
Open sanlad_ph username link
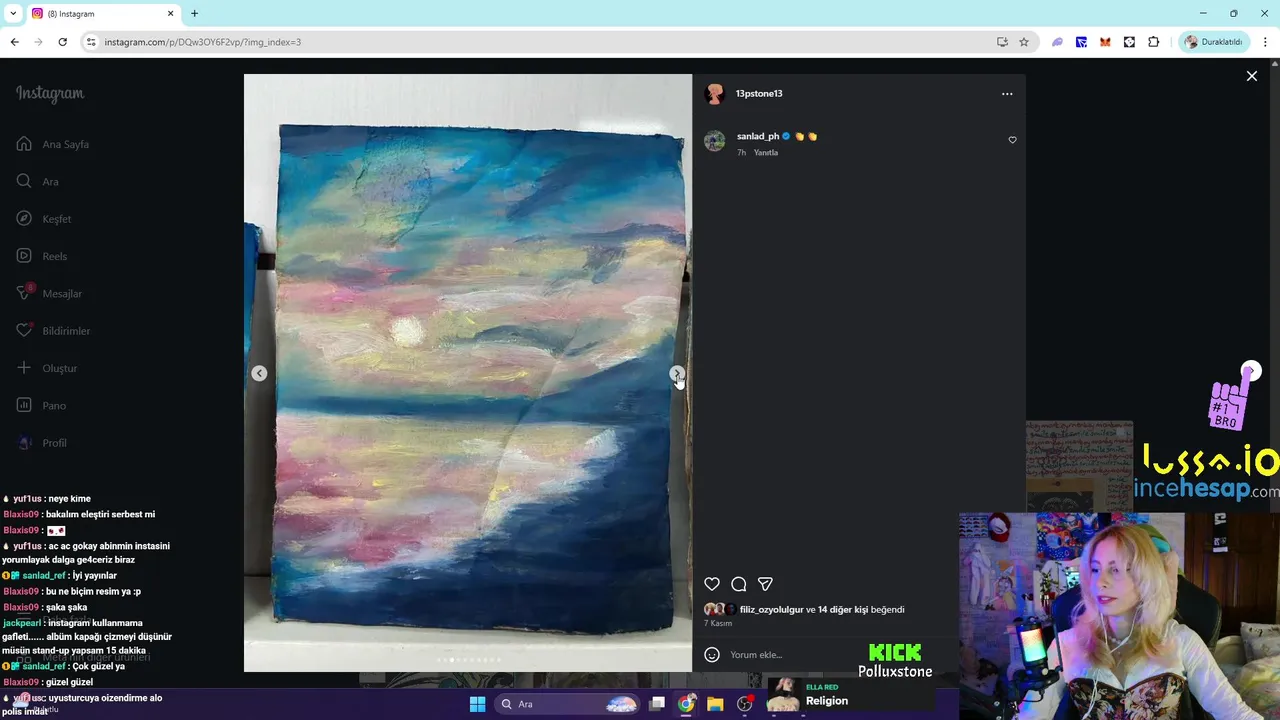[758, 136]
